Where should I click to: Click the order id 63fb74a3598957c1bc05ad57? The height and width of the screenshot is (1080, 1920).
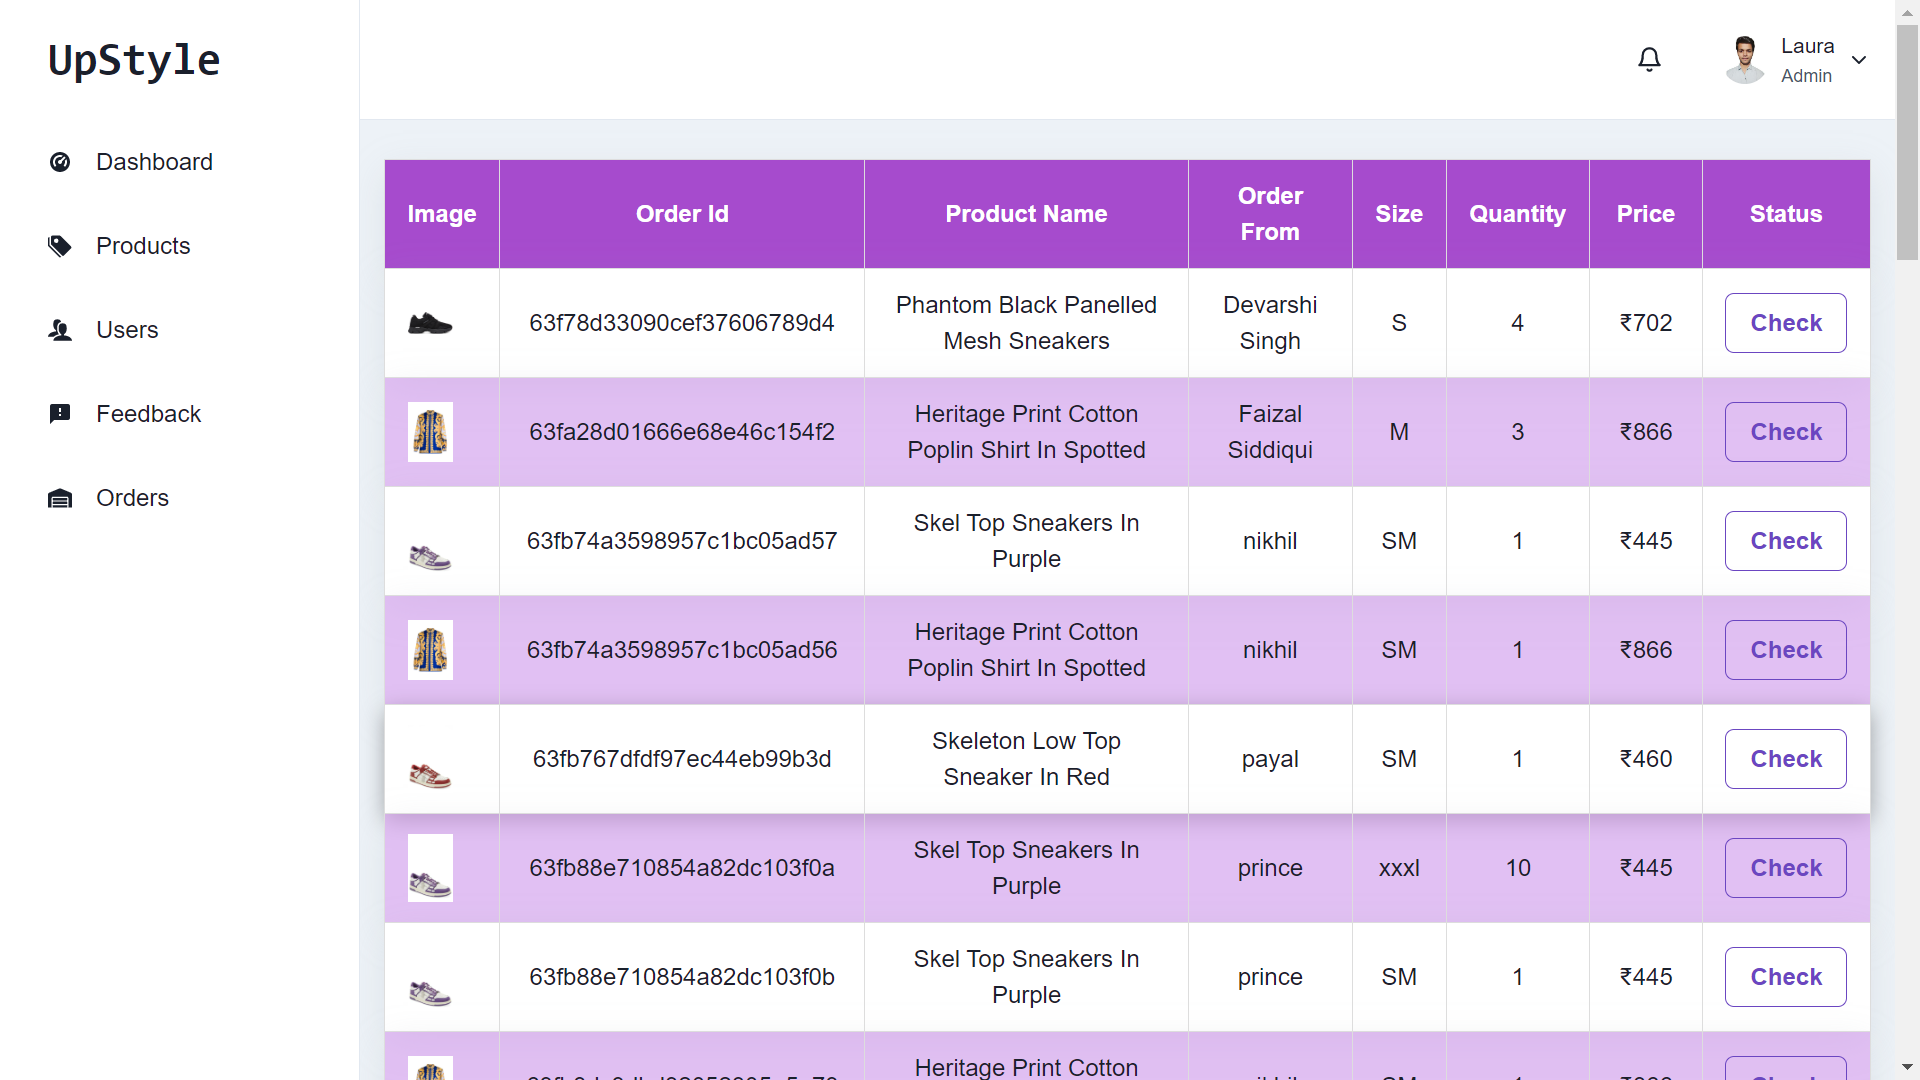coord(682,540)
